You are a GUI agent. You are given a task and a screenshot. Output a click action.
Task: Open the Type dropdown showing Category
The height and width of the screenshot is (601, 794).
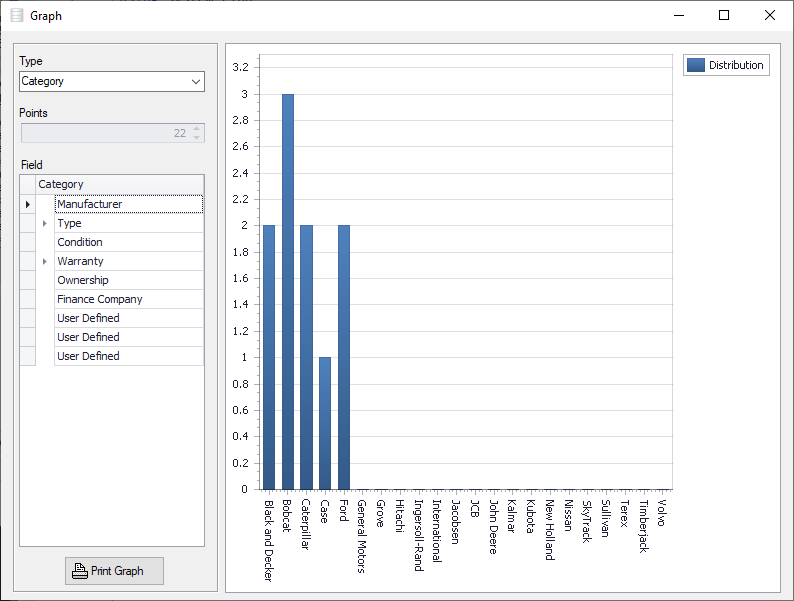(x=112, y=82)
